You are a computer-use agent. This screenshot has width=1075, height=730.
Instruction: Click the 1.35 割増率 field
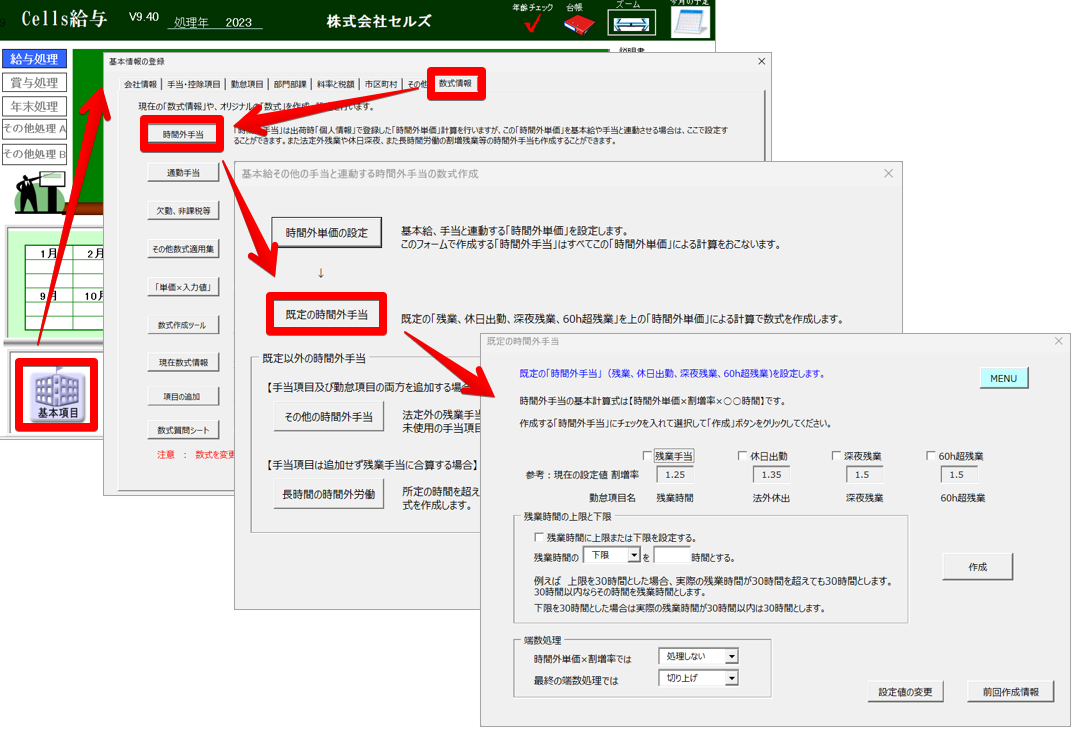coord(771,474)
